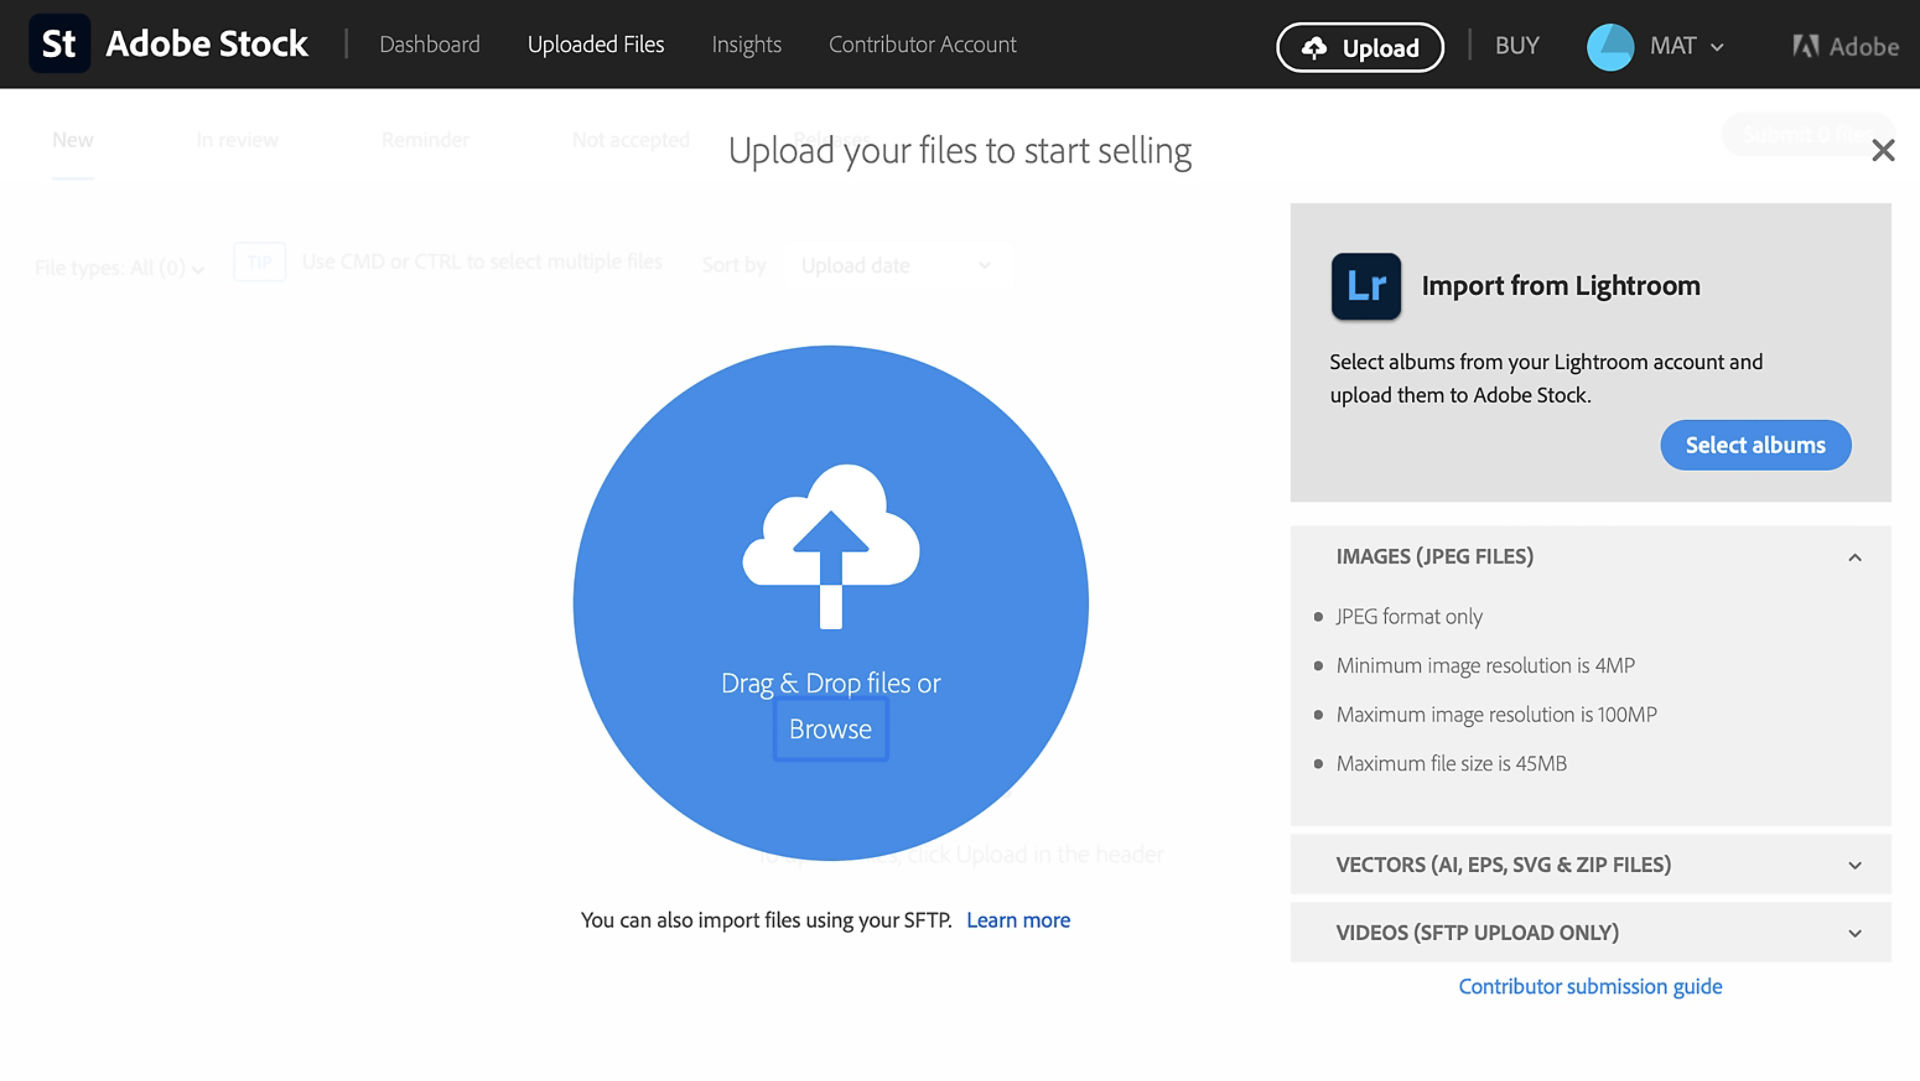
Task: Open the Dashboard page
Action: click(x=429, y=44)
